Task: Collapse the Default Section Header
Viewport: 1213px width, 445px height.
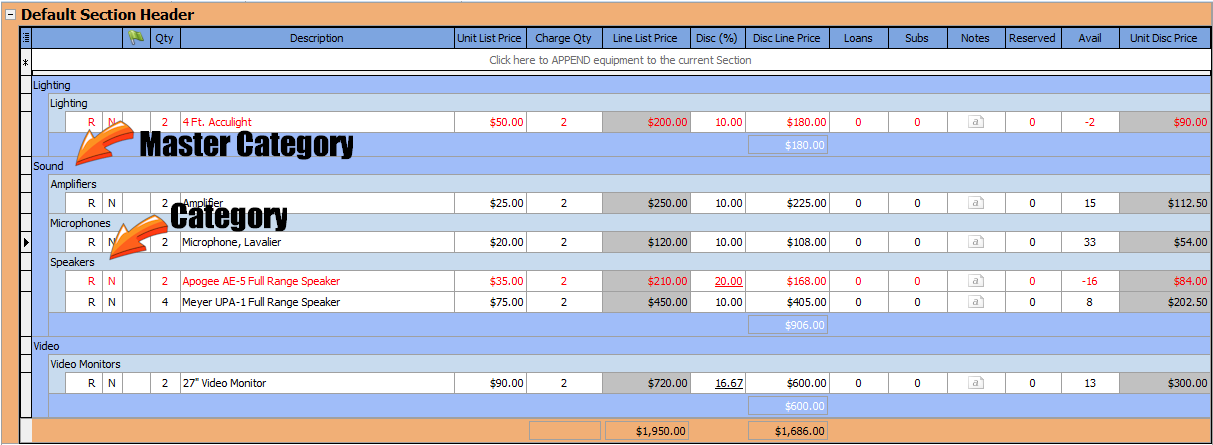Action: click(x=11, y=15)
